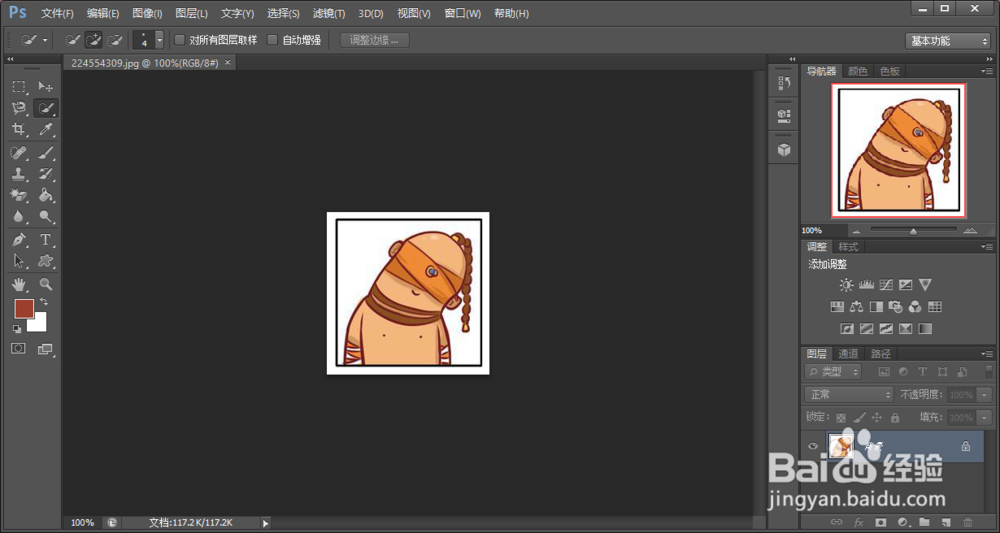
Task: Add a Brightness/Contrast adjustment
Action: [x=846, y=285]
